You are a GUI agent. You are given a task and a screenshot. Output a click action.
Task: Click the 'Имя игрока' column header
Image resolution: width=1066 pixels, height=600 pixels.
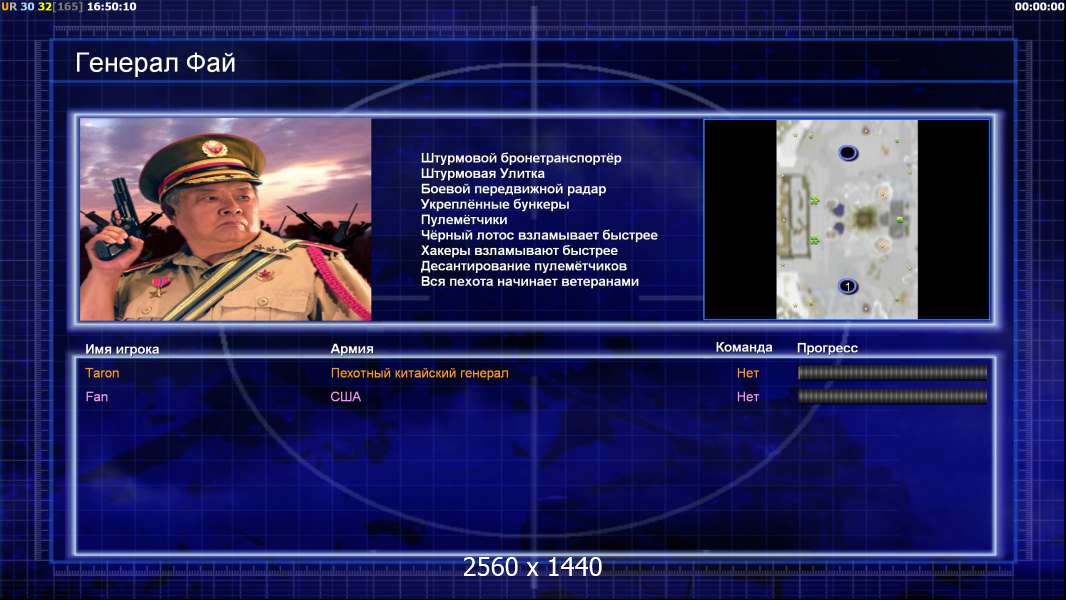click(x=122, y=349)
